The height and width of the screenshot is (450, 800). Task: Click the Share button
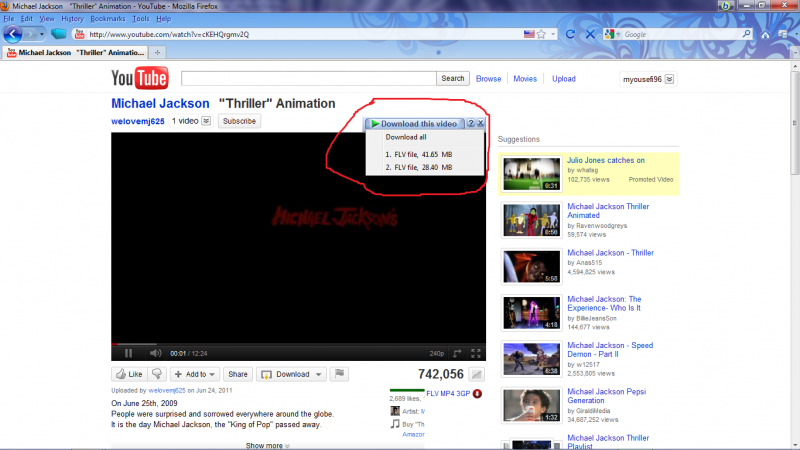[238, 374]
